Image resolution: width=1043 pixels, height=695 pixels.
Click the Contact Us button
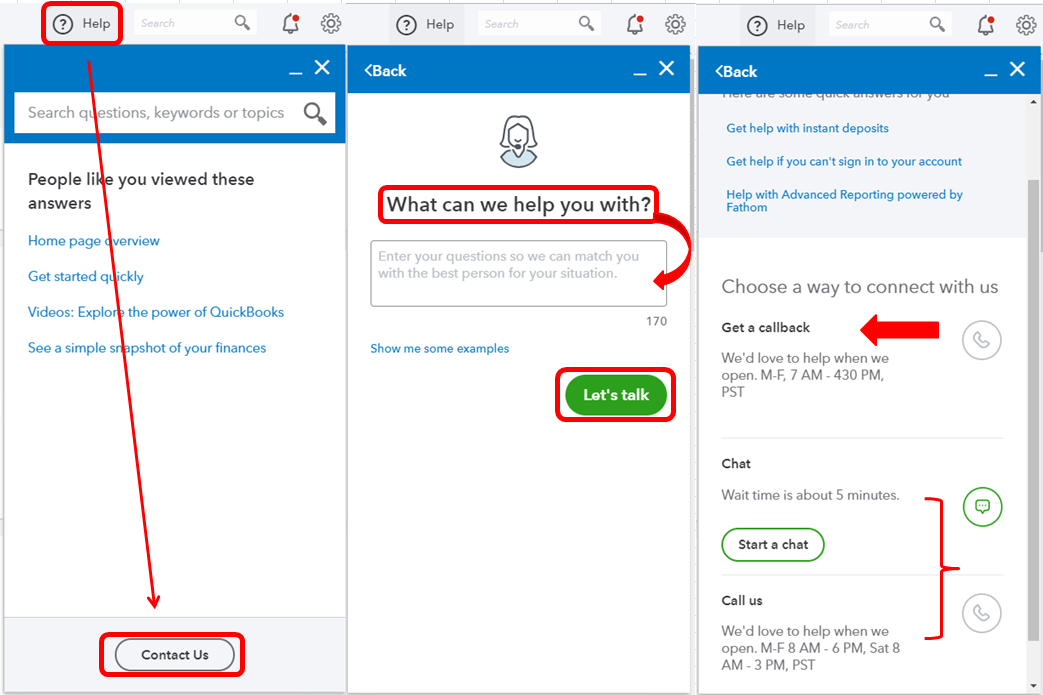point(175,654)
